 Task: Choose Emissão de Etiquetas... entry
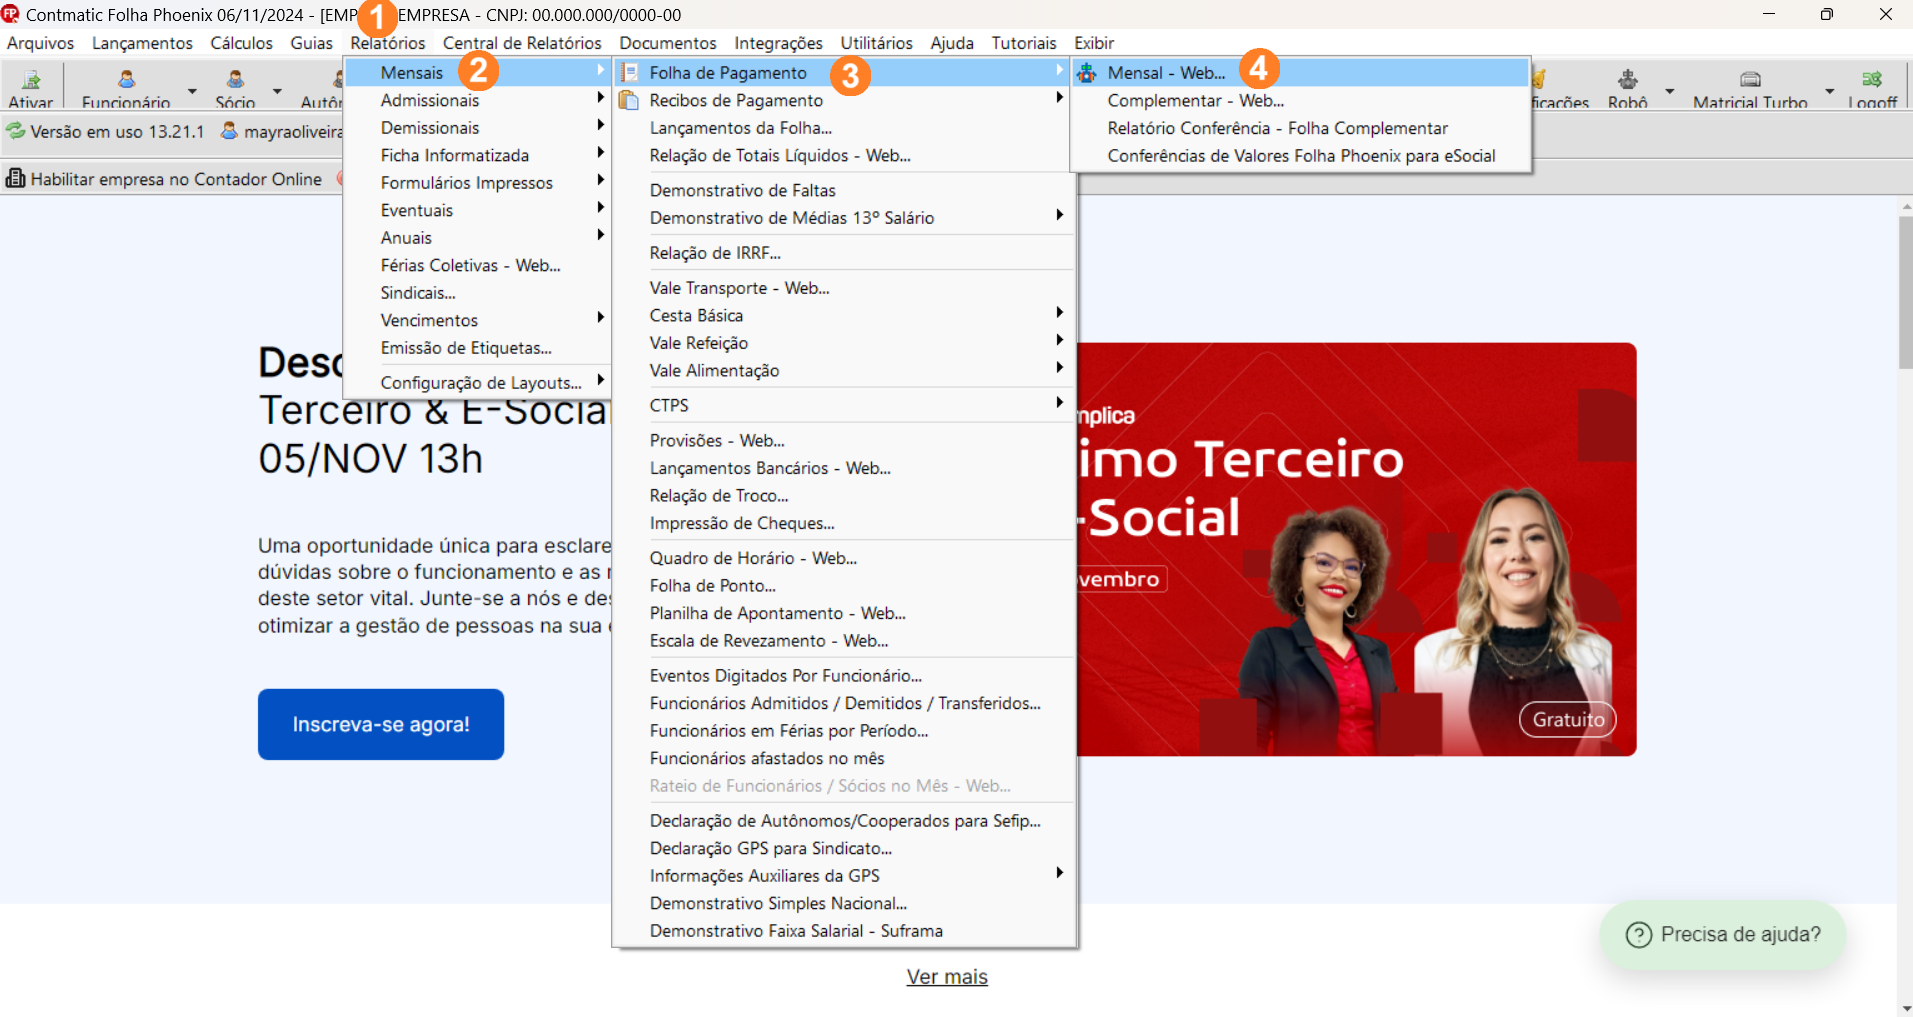tap(477, 347)
